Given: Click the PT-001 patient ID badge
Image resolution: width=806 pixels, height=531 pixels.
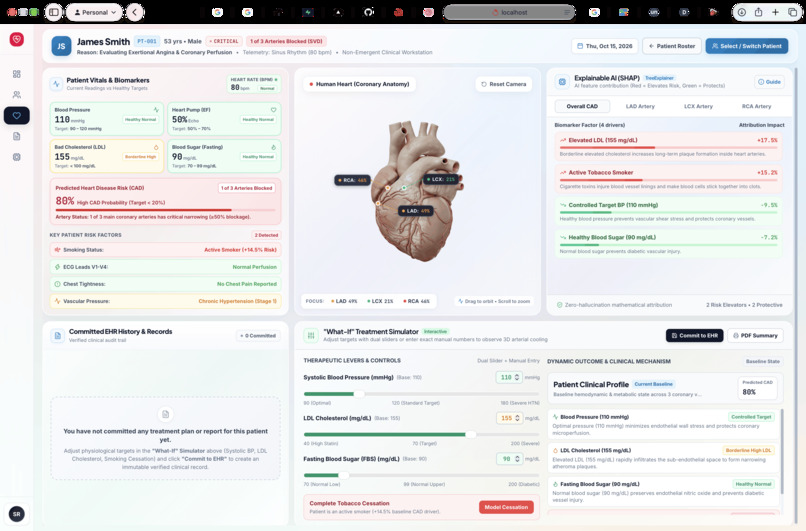Looking at the screenshot, I should 146,41.
